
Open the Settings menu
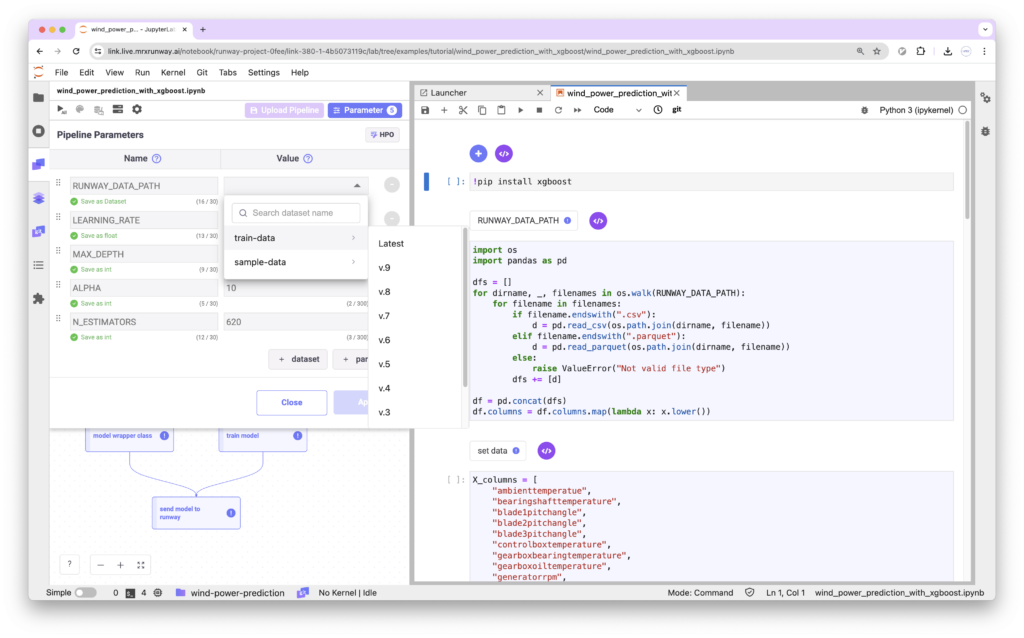click(263, 72)
